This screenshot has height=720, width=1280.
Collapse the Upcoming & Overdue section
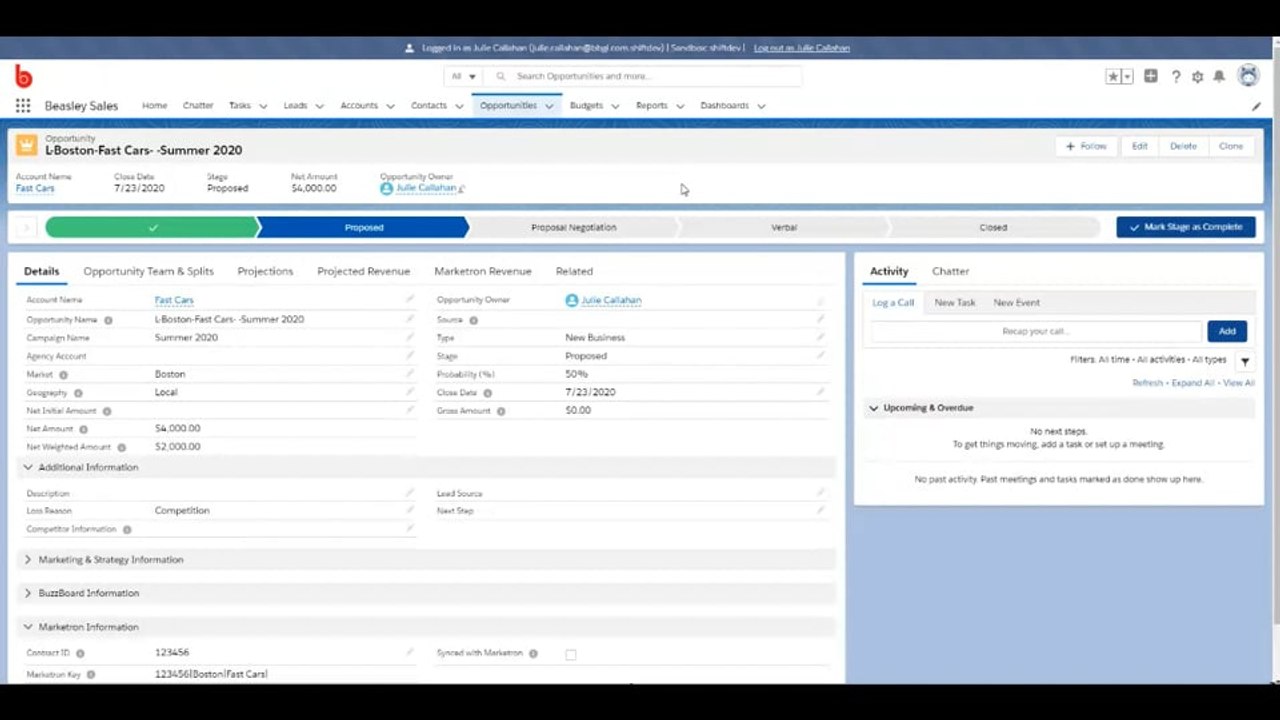[x=874, y=408]
